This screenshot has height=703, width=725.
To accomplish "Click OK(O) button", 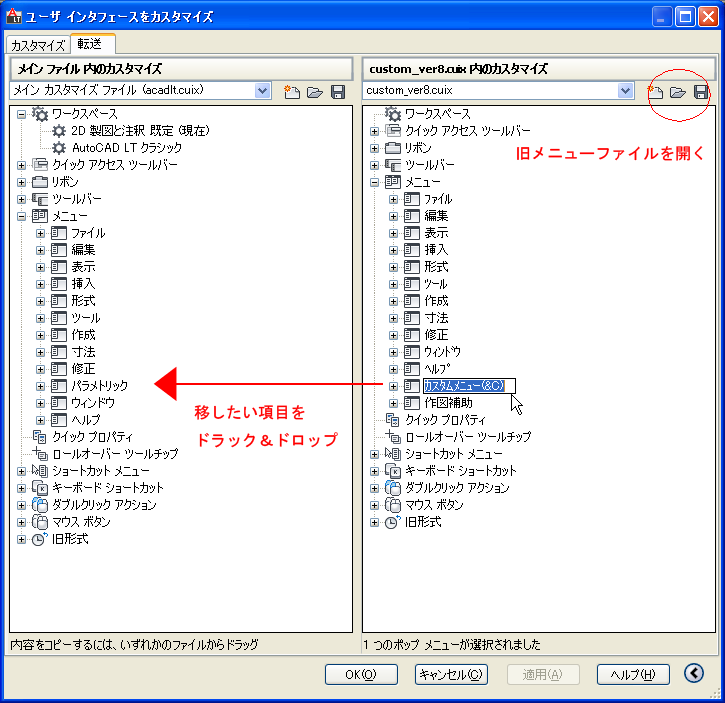I will pos(361,674).
